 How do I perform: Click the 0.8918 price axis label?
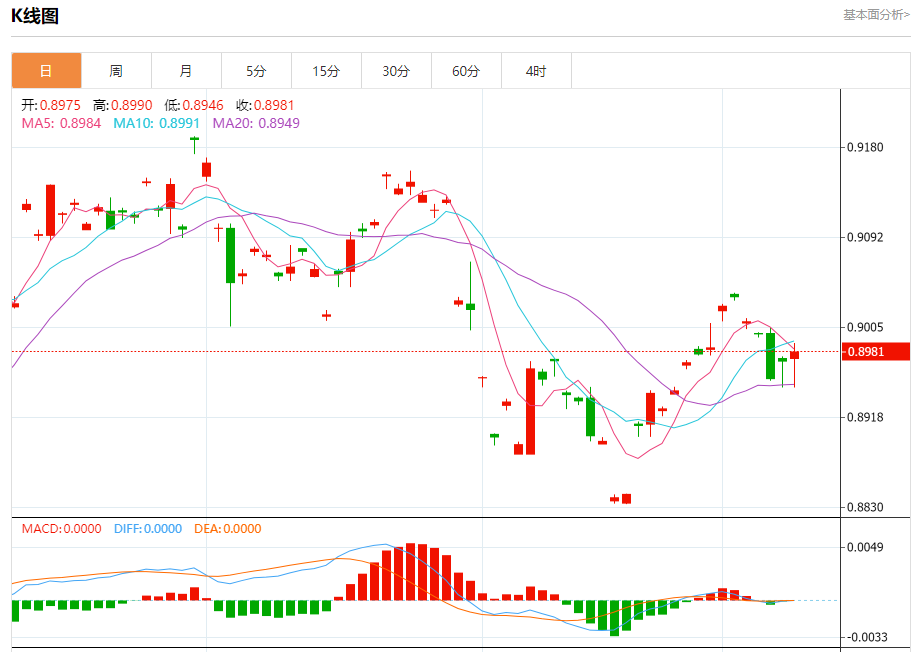click(865, 418)
